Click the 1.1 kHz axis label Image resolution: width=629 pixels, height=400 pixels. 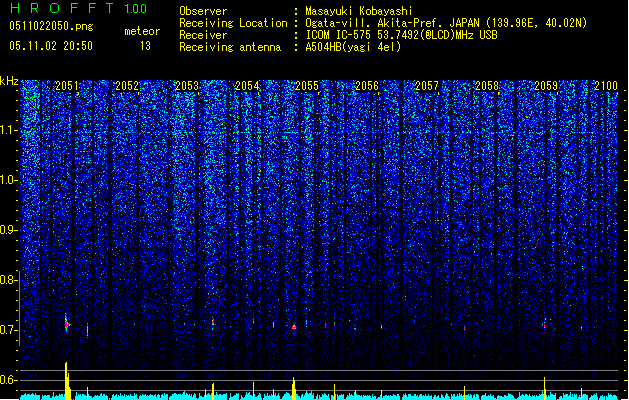[x=9, y=130]
